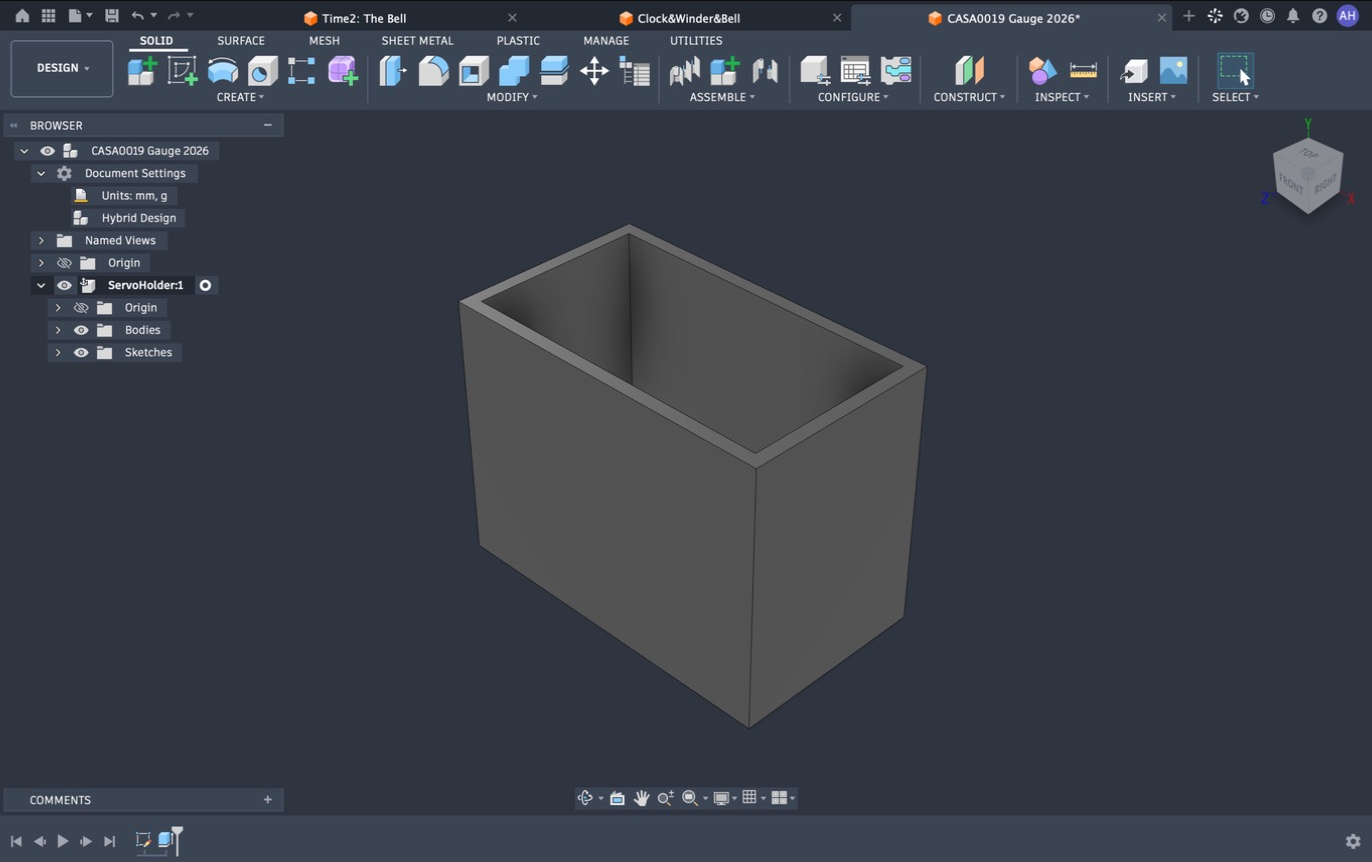Select the Create Sketch tool
Image resolution: width=1372 pixels, height=862 pixels.
click(182, 71)
